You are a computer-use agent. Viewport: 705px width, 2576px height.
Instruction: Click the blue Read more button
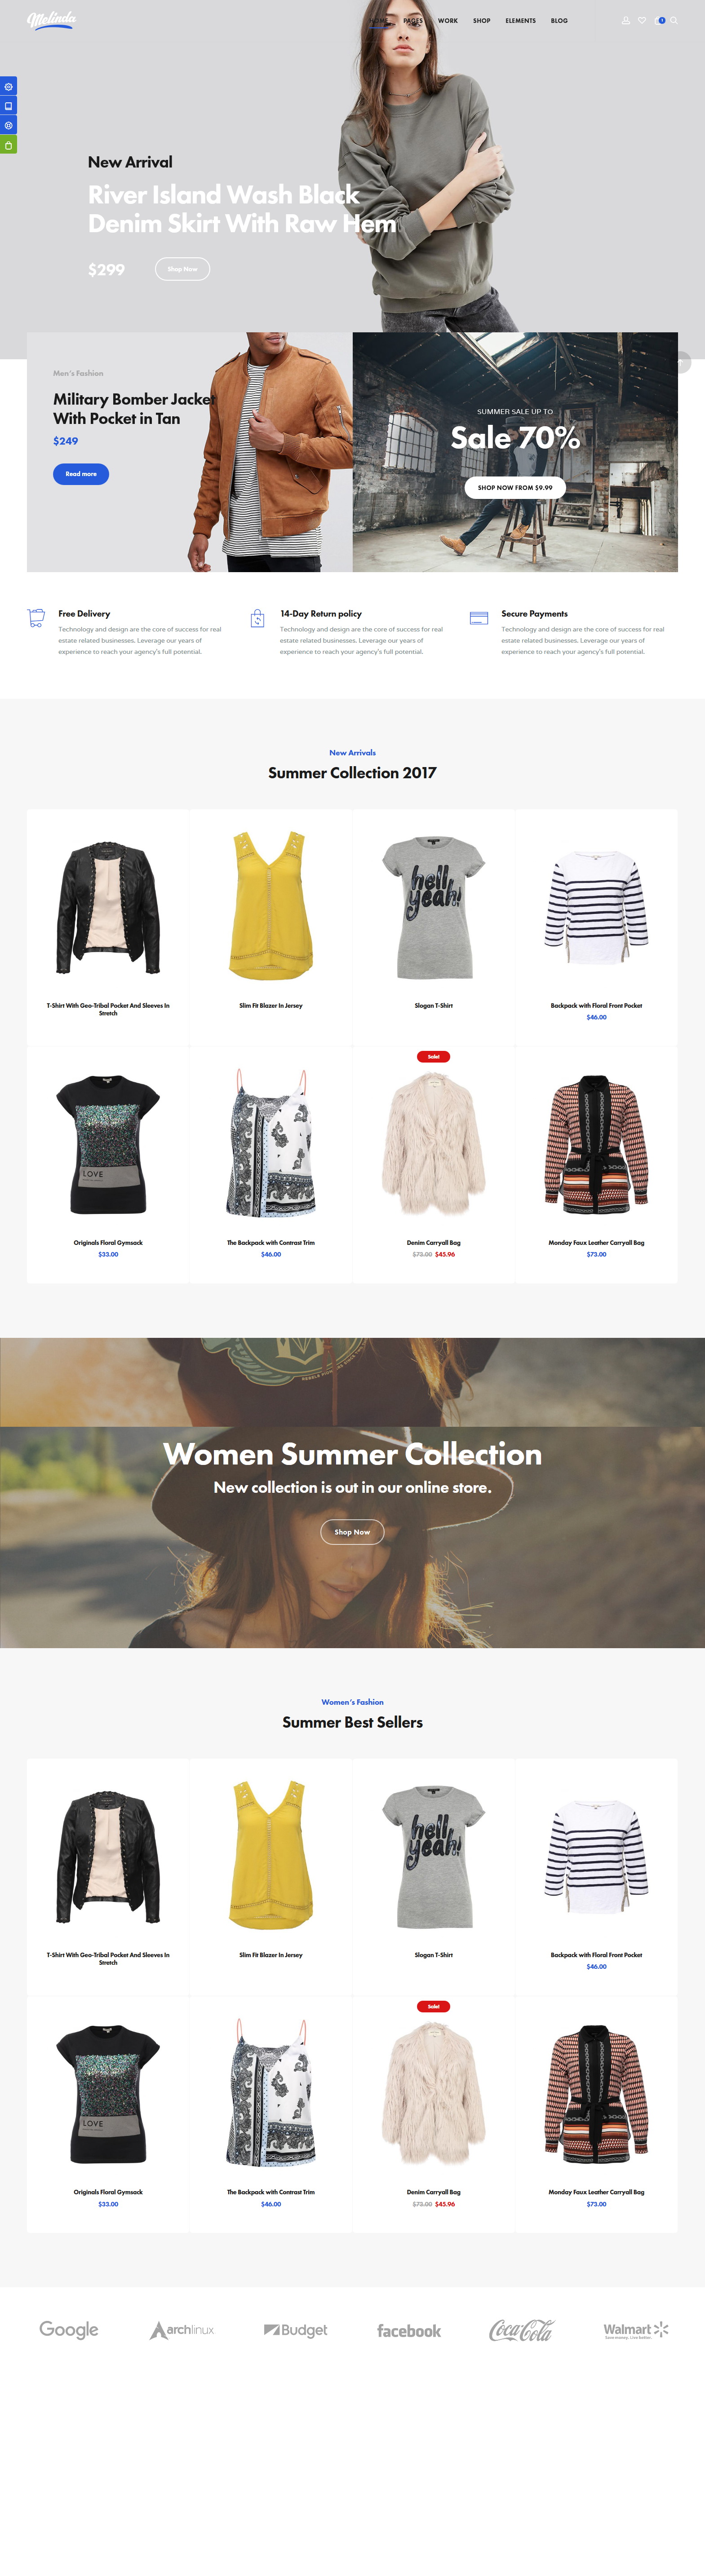point(81,473)
